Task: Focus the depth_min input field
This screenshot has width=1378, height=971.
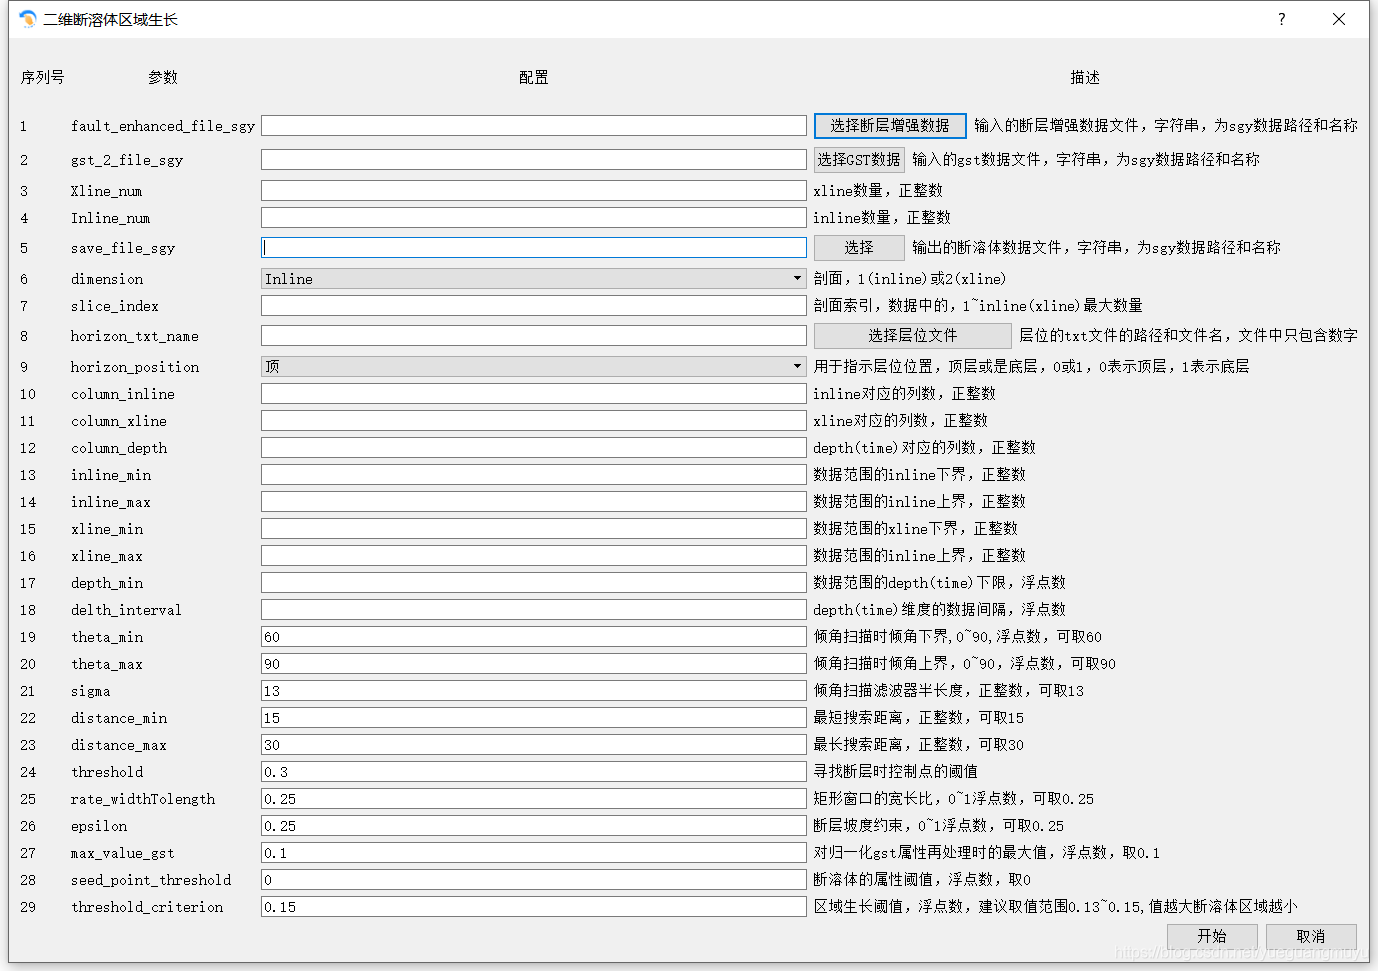Action: click(534, 582)
